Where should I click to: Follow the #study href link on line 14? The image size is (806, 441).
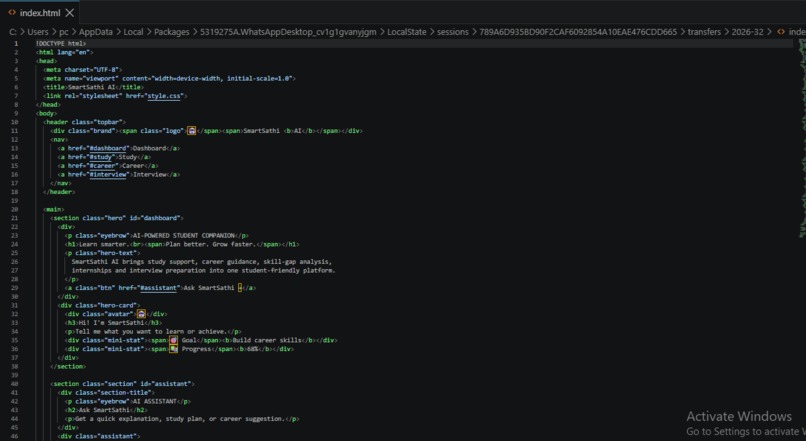tap(100, 157)
